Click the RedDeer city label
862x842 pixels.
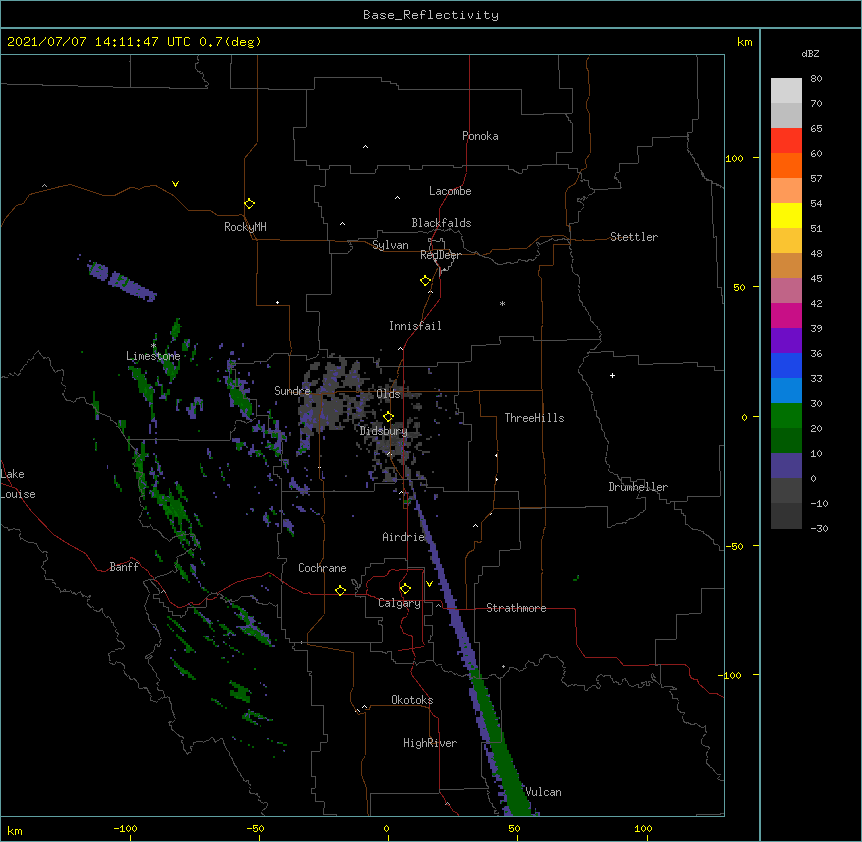coord(440,255)
